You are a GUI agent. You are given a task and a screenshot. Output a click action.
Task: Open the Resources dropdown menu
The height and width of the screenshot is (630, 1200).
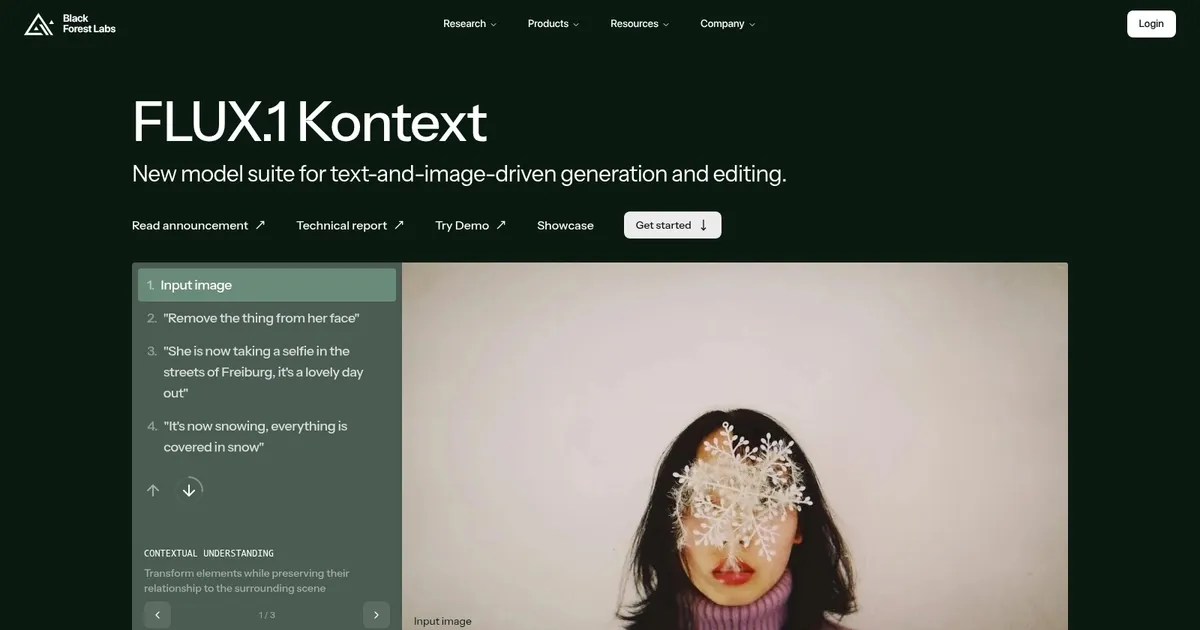(640, 24)
